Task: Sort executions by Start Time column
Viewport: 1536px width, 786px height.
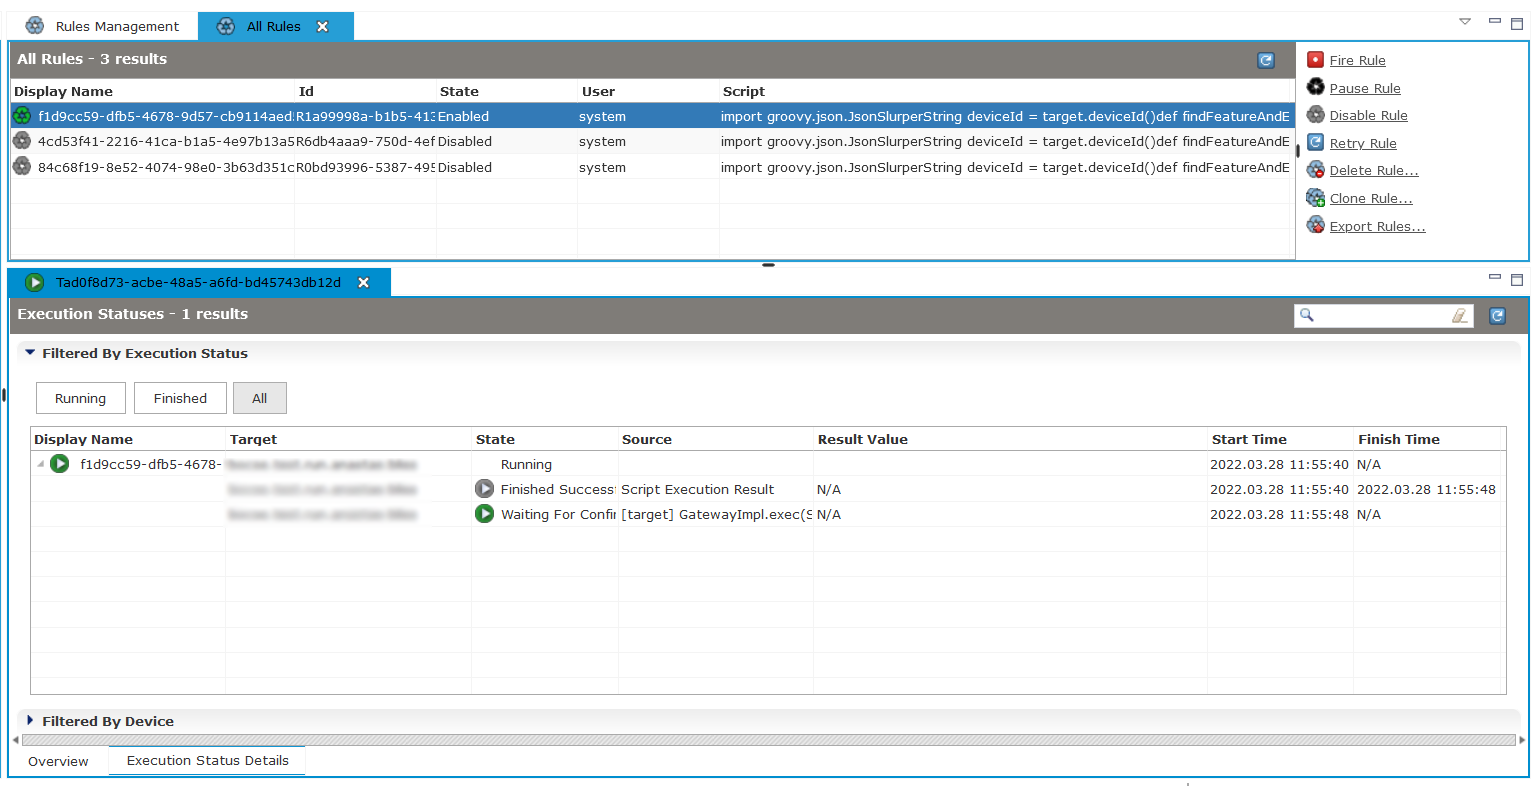Action: tap(1280, 439)
